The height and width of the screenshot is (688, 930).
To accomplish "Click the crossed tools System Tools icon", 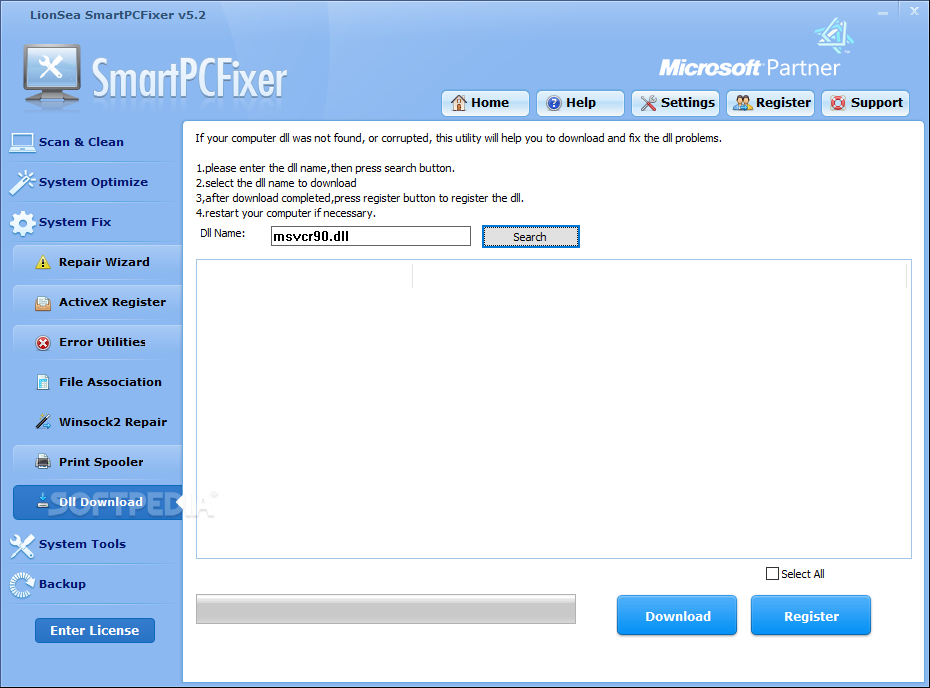I will click(23, 546).
